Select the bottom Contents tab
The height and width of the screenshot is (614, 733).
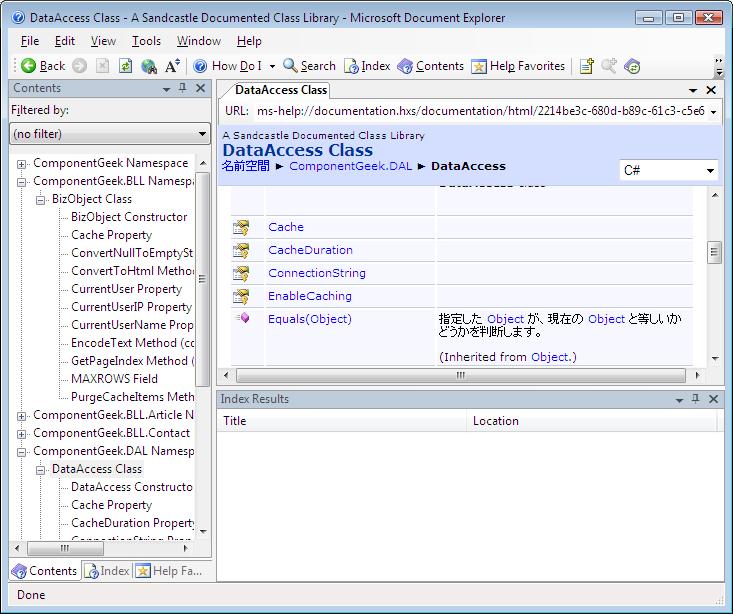pos(44,571)
